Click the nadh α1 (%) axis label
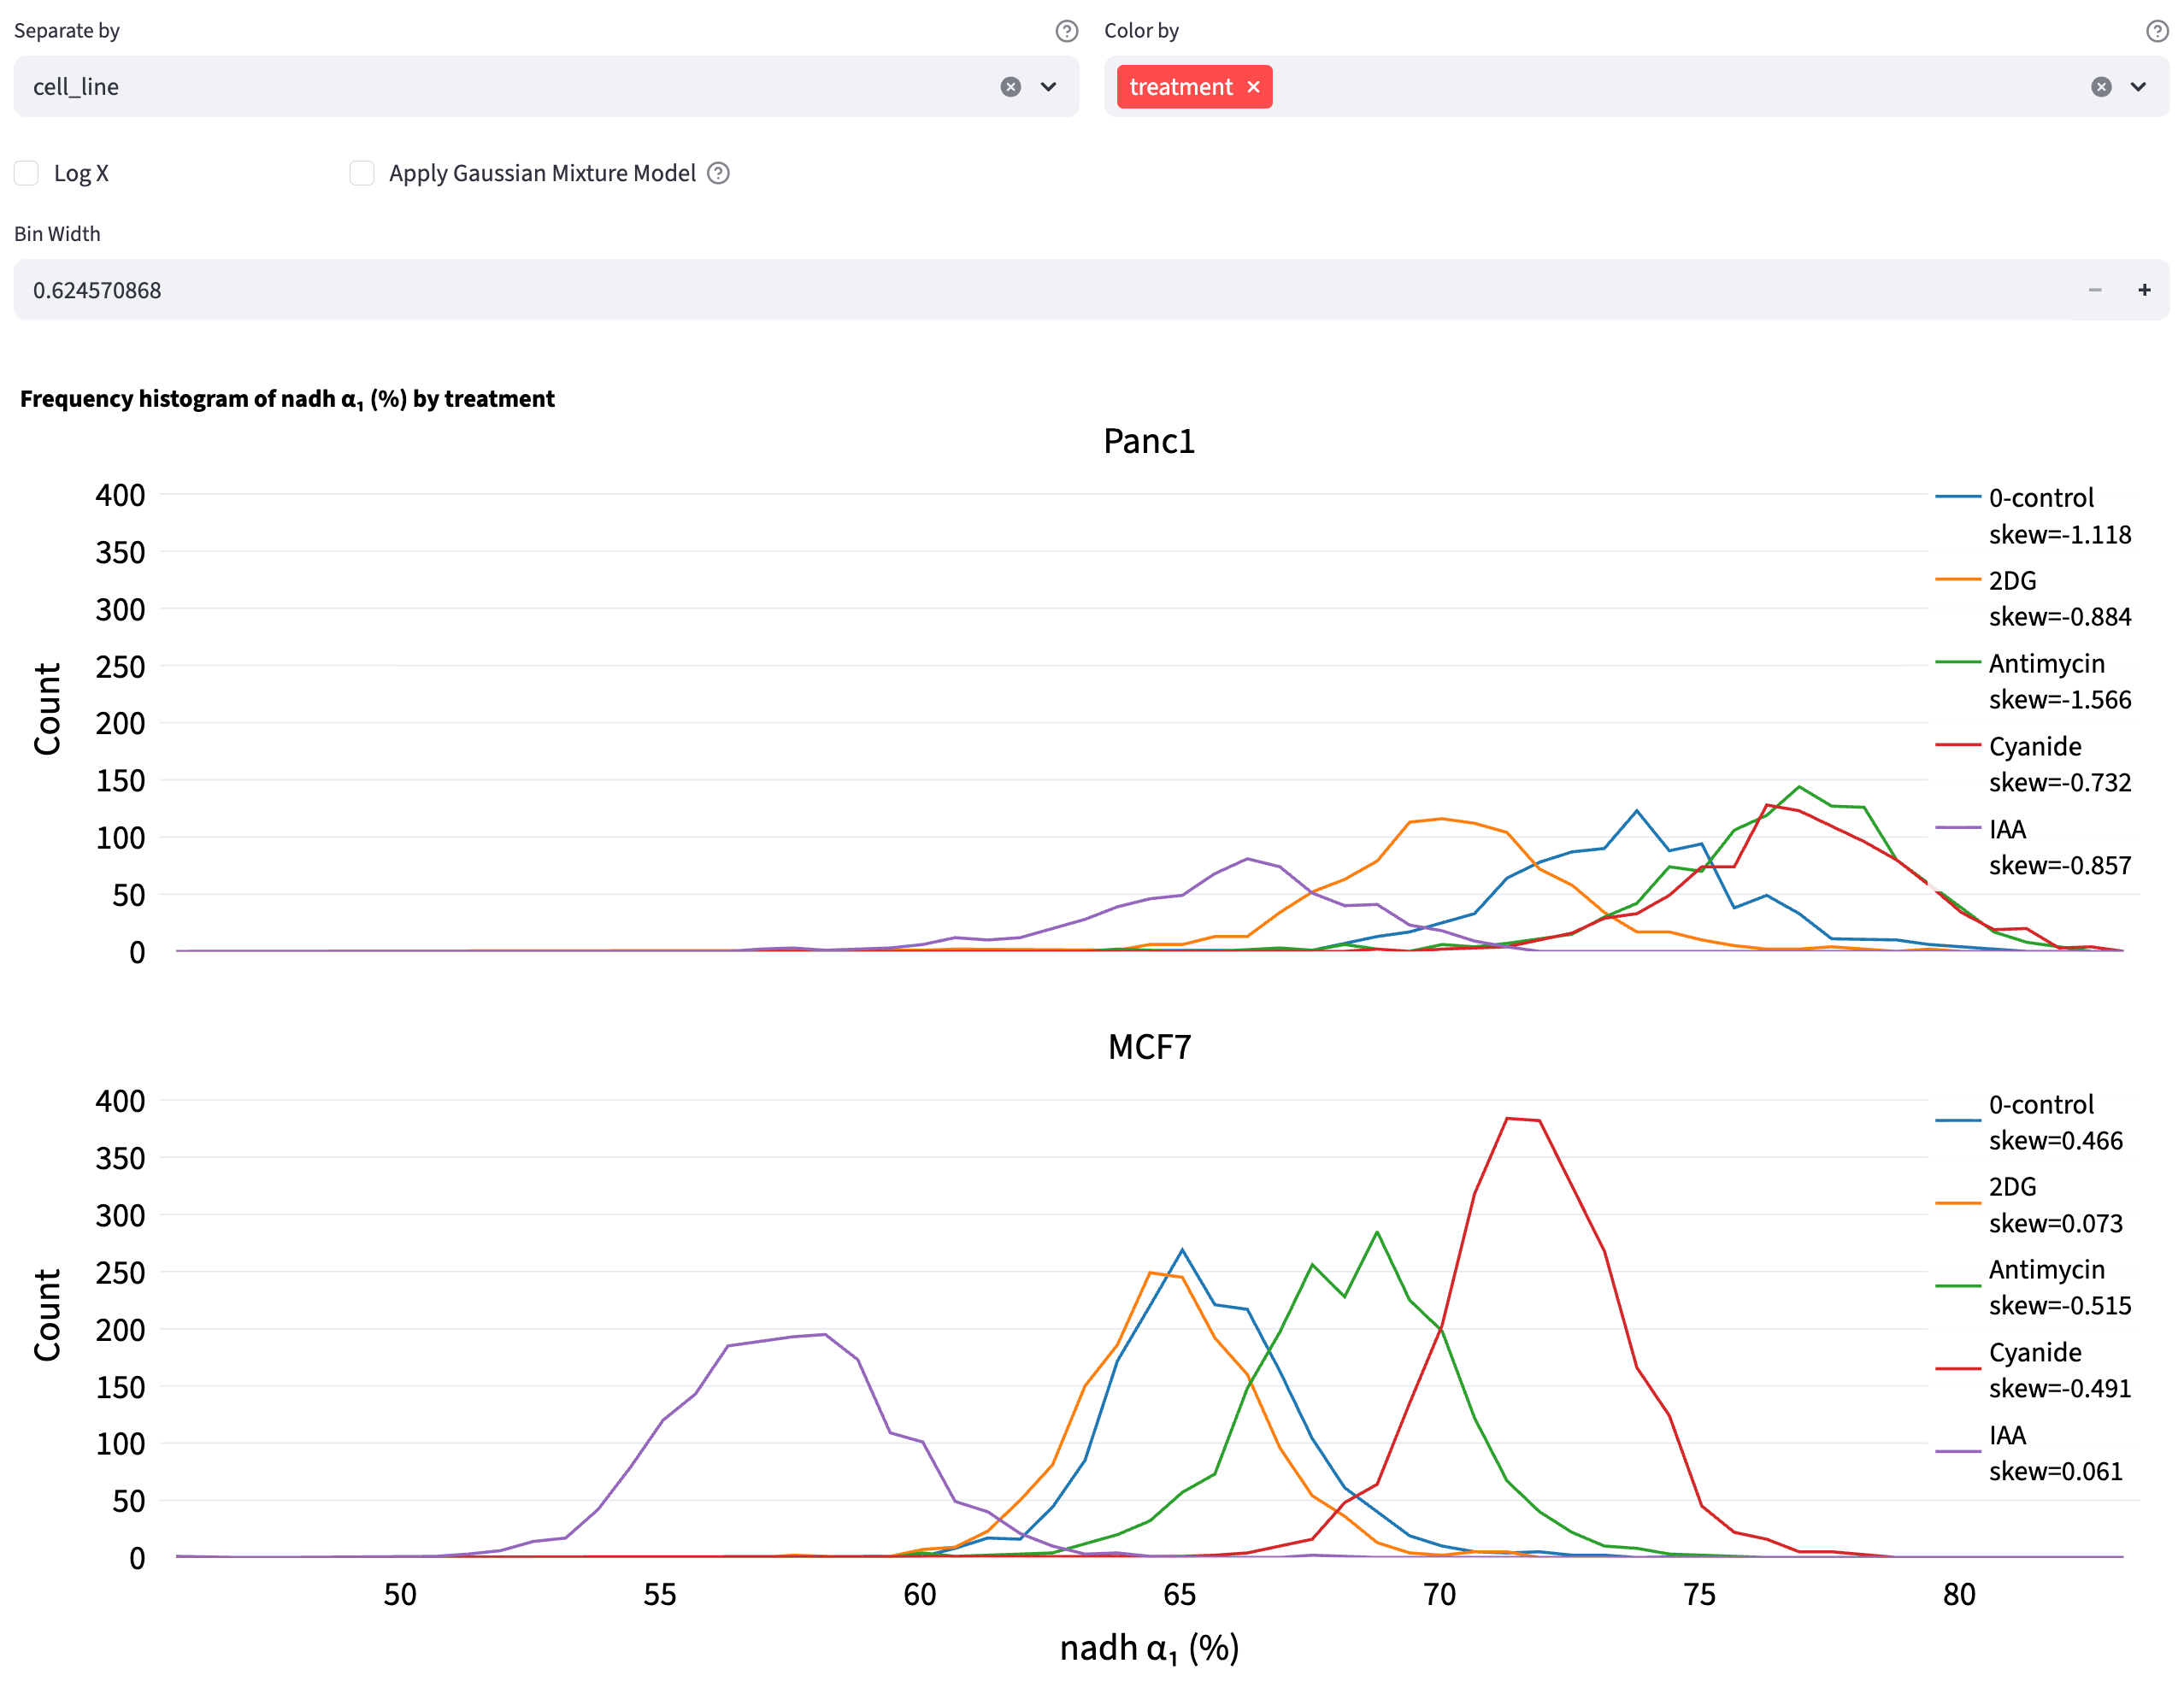2184x1705 pixels. coord(1149,1647)
